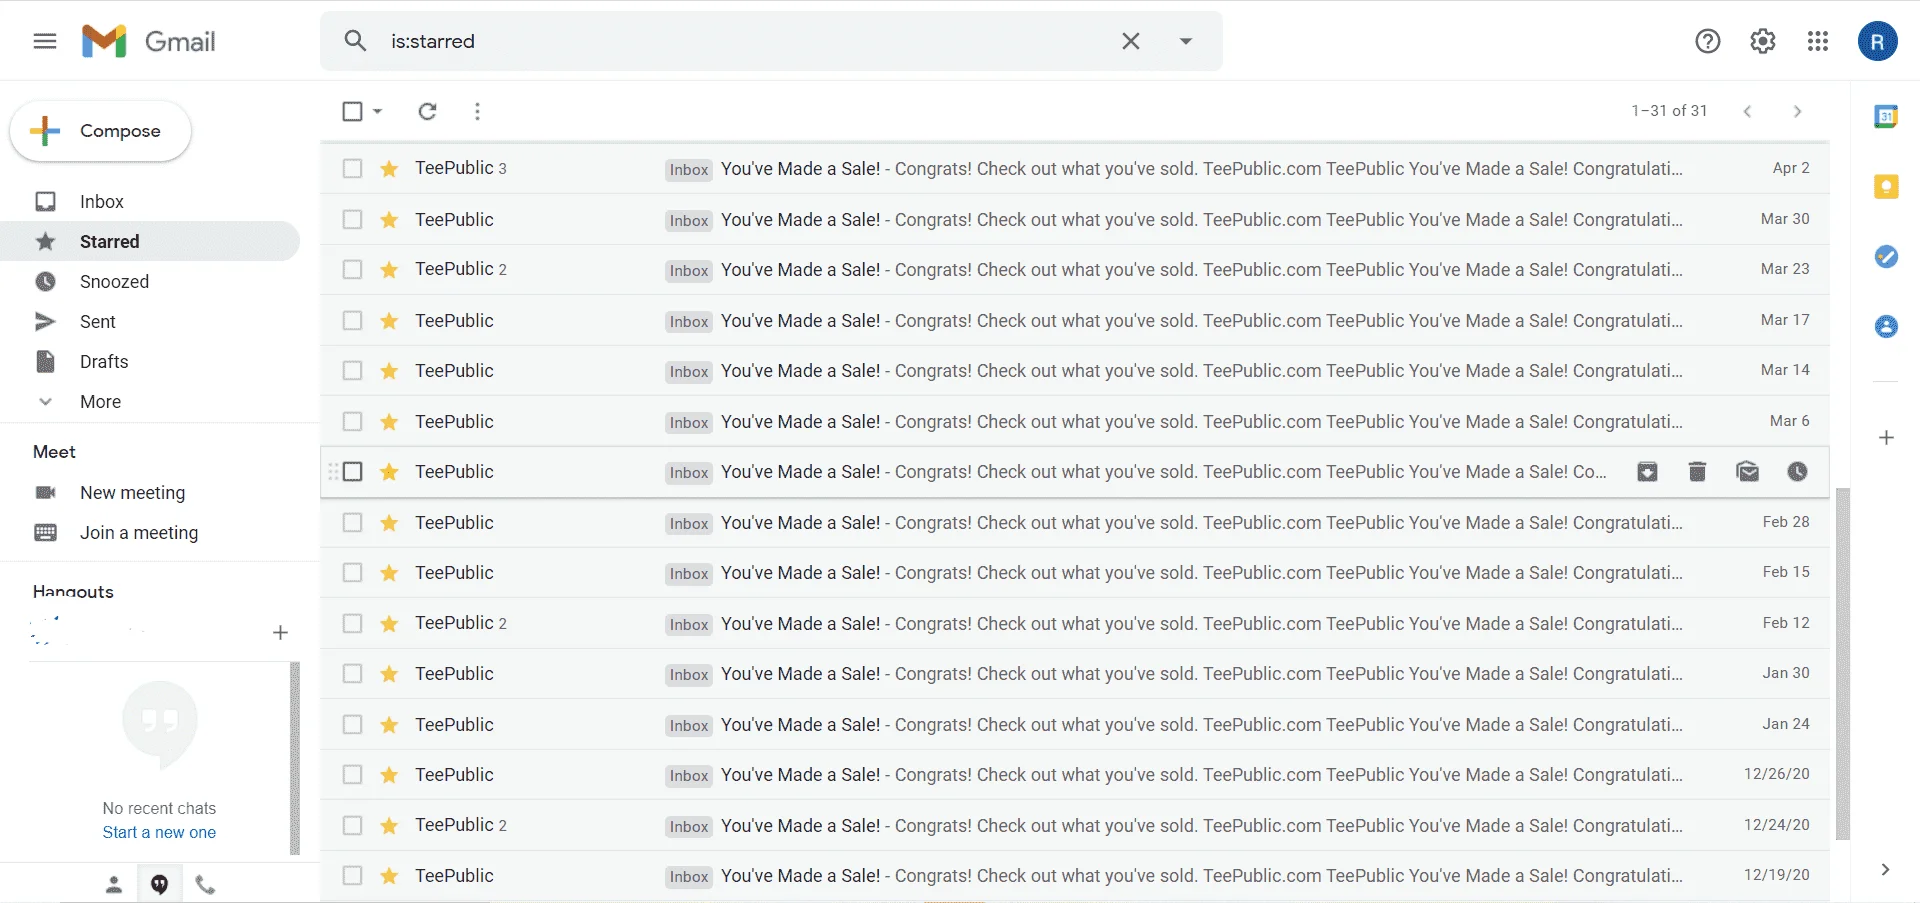Image resolution: width=1920 pixels, height=903 pixels.
Task: Open the Inbox folder
Action: coord(150,202)
